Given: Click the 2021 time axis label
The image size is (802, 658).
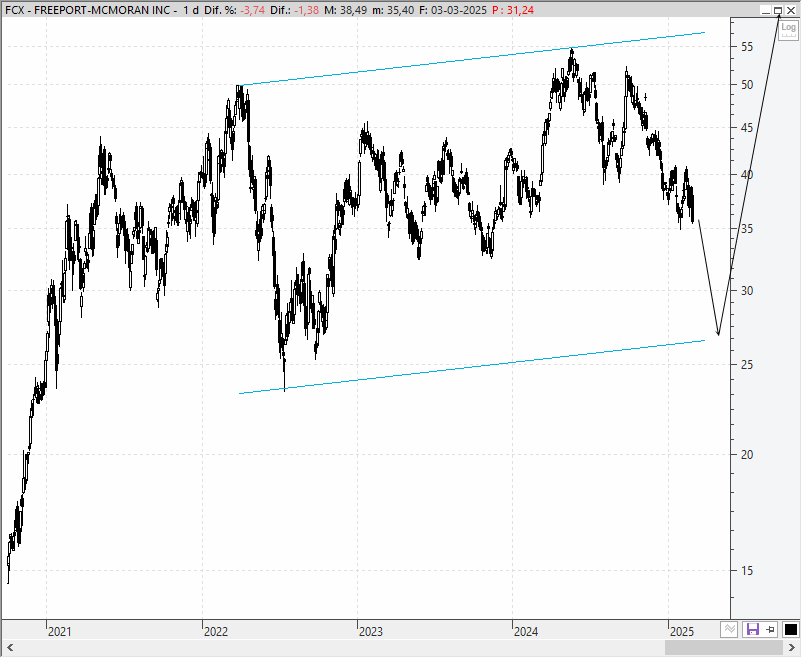Looking at the screenshot, I should coord(60,632).
